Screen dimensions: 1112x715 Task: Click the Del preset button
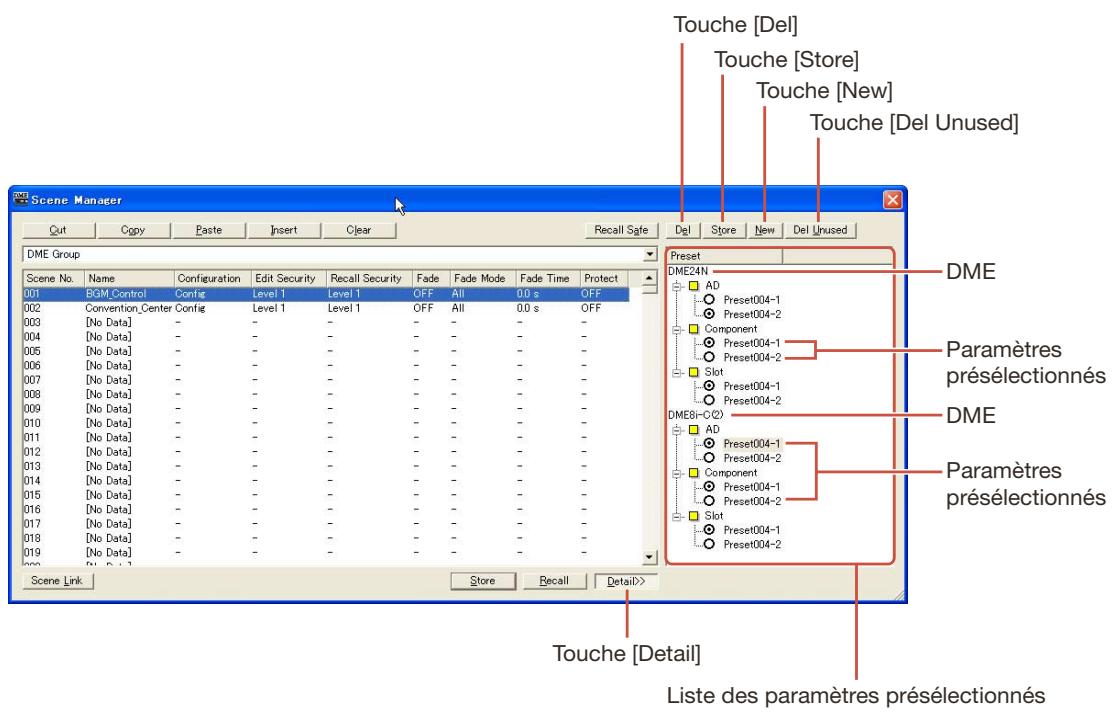tap(682, 230)
